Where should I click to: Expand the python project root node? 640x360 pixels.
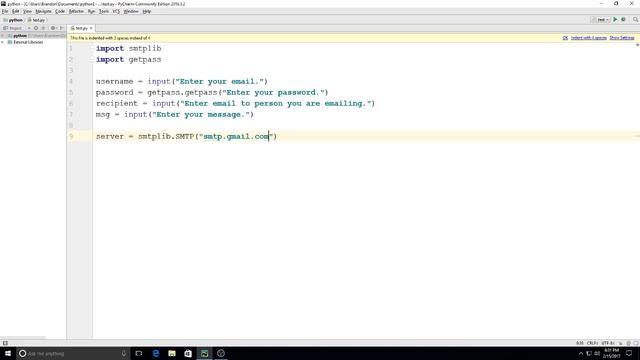(x=3, y=36)
